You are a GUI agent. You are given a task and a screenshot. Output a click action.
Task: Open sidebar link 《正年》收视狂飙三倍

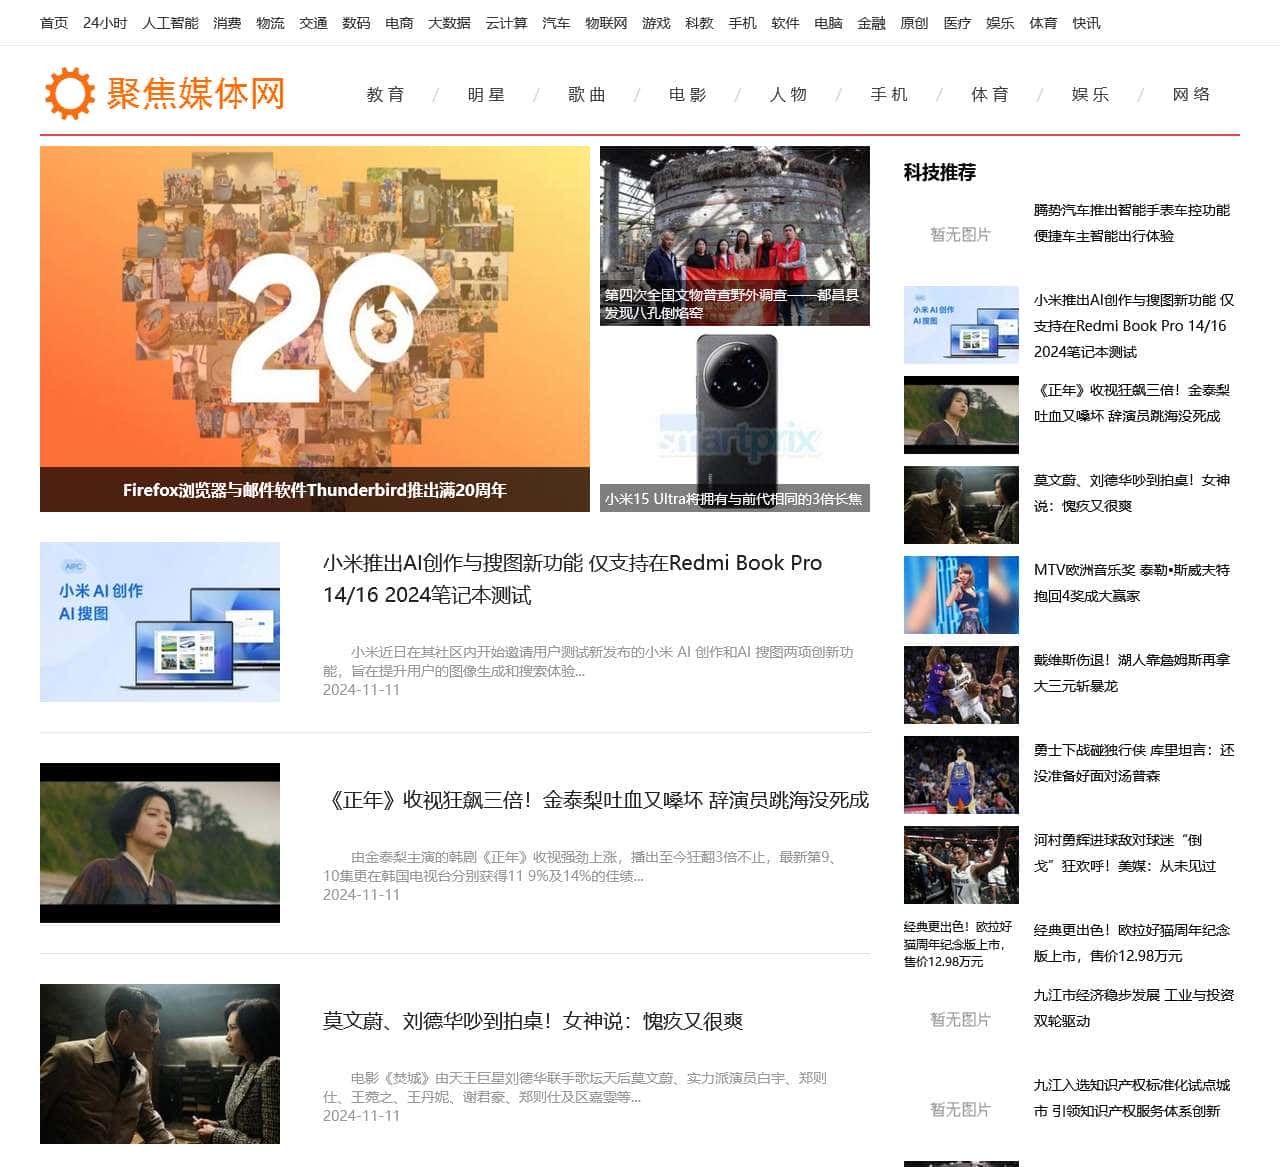[1132, 403]
